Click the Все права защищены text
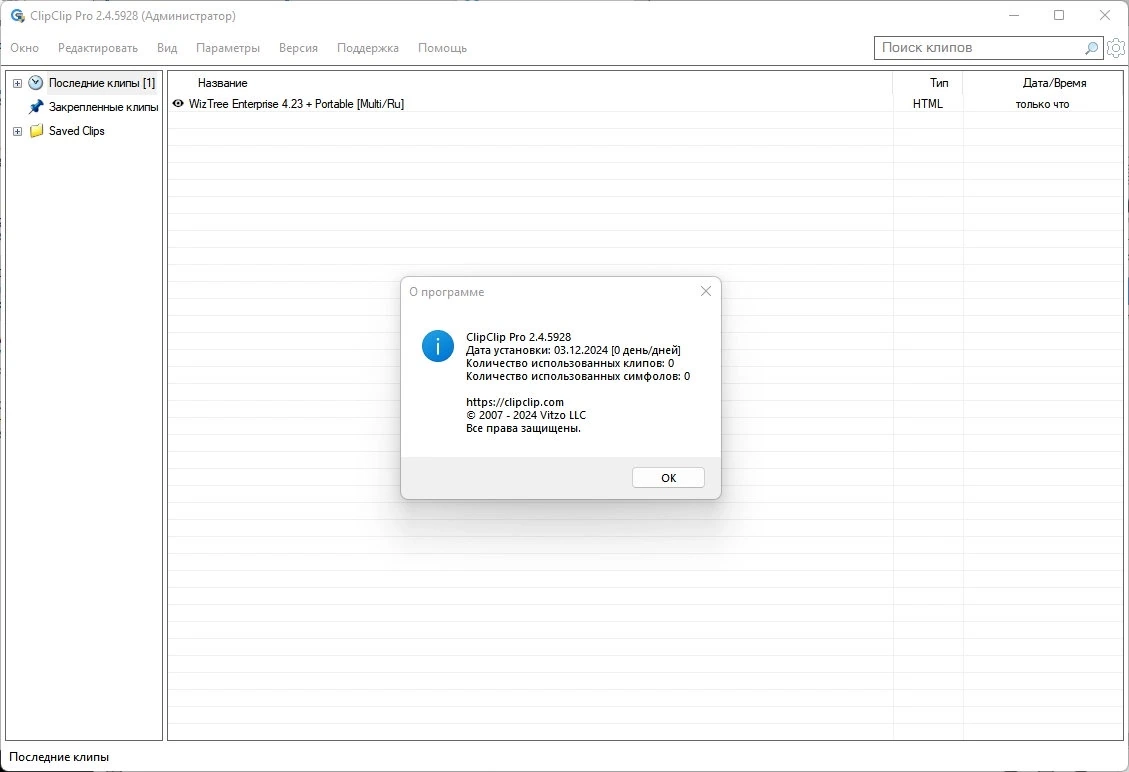Screen dimensions: 1129x772 (x=523, y=428)
